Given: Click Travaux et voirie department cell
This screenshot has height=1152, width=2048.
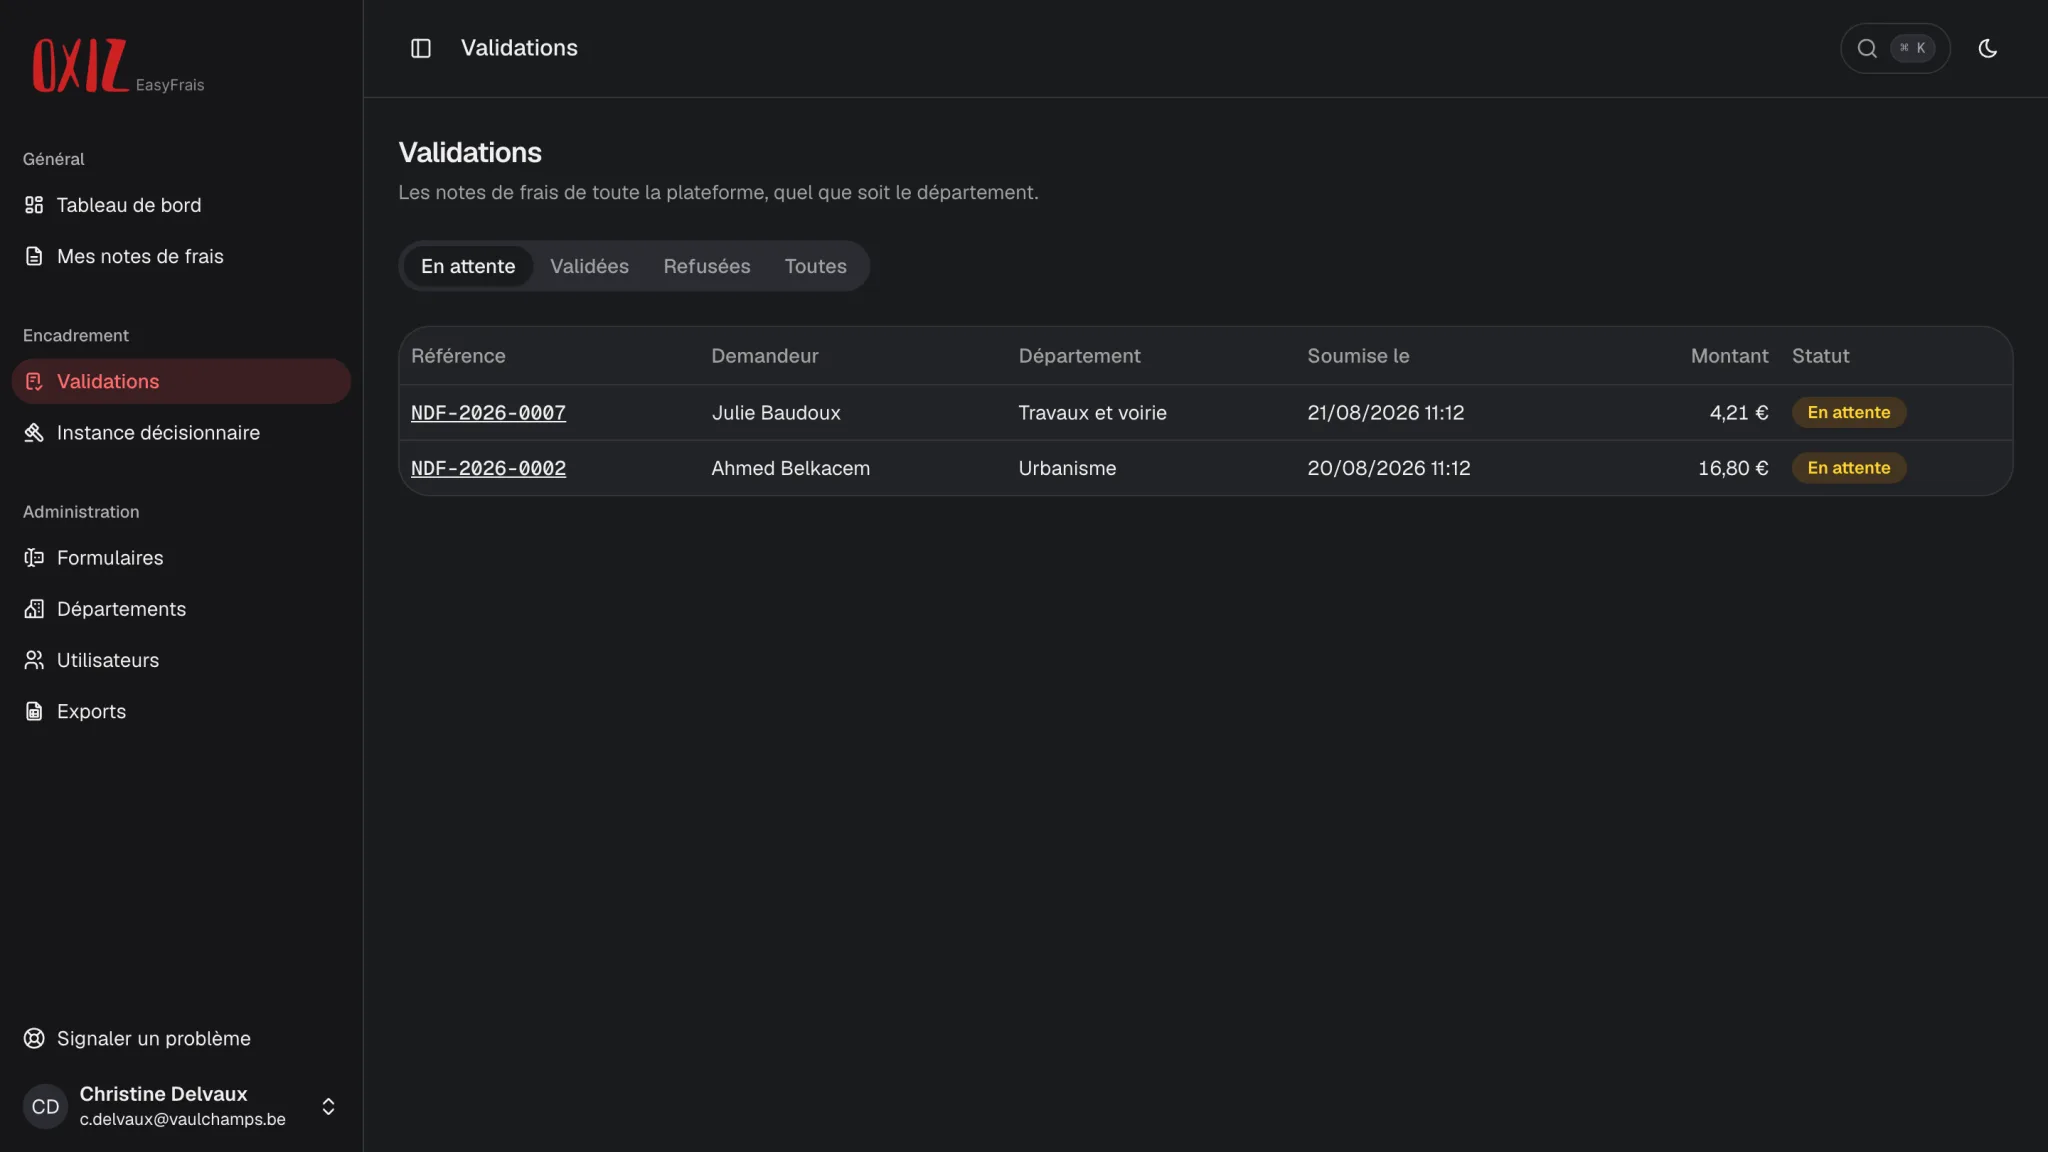Looking at the screenshot, I should click(1092, 412).
